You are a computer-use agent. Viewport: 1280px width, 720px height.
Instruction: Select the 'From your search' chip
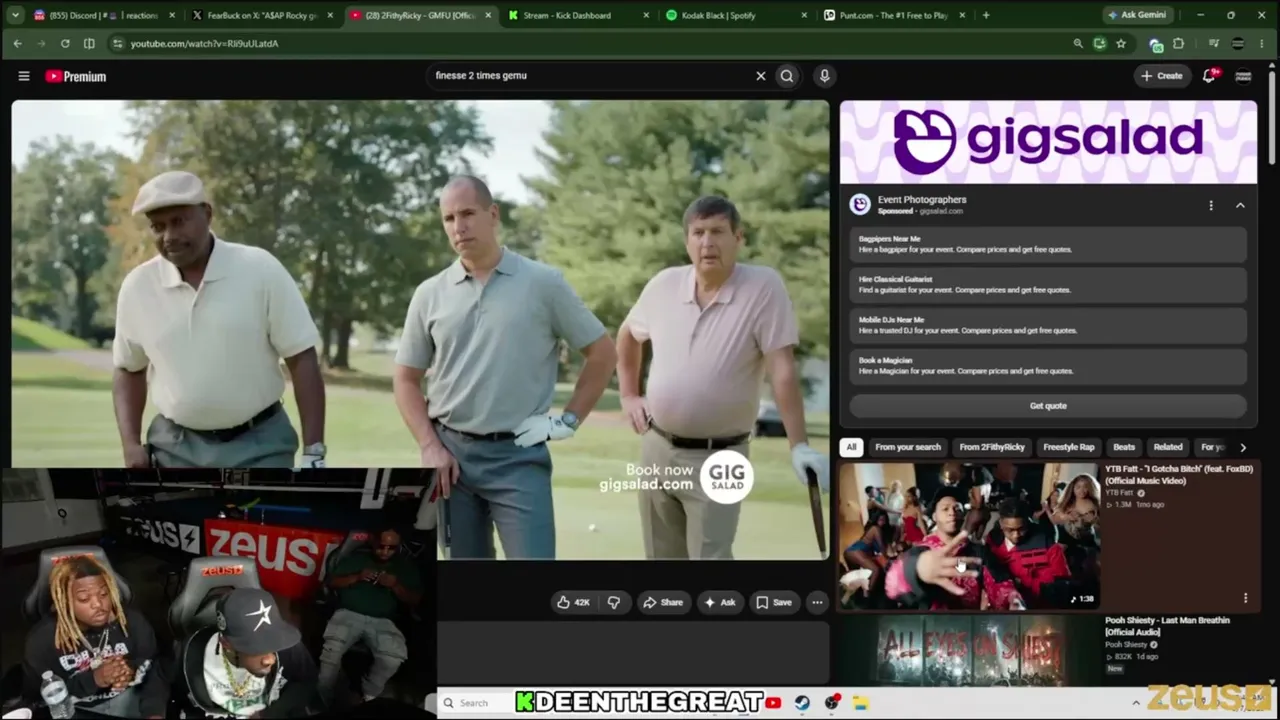908,447
